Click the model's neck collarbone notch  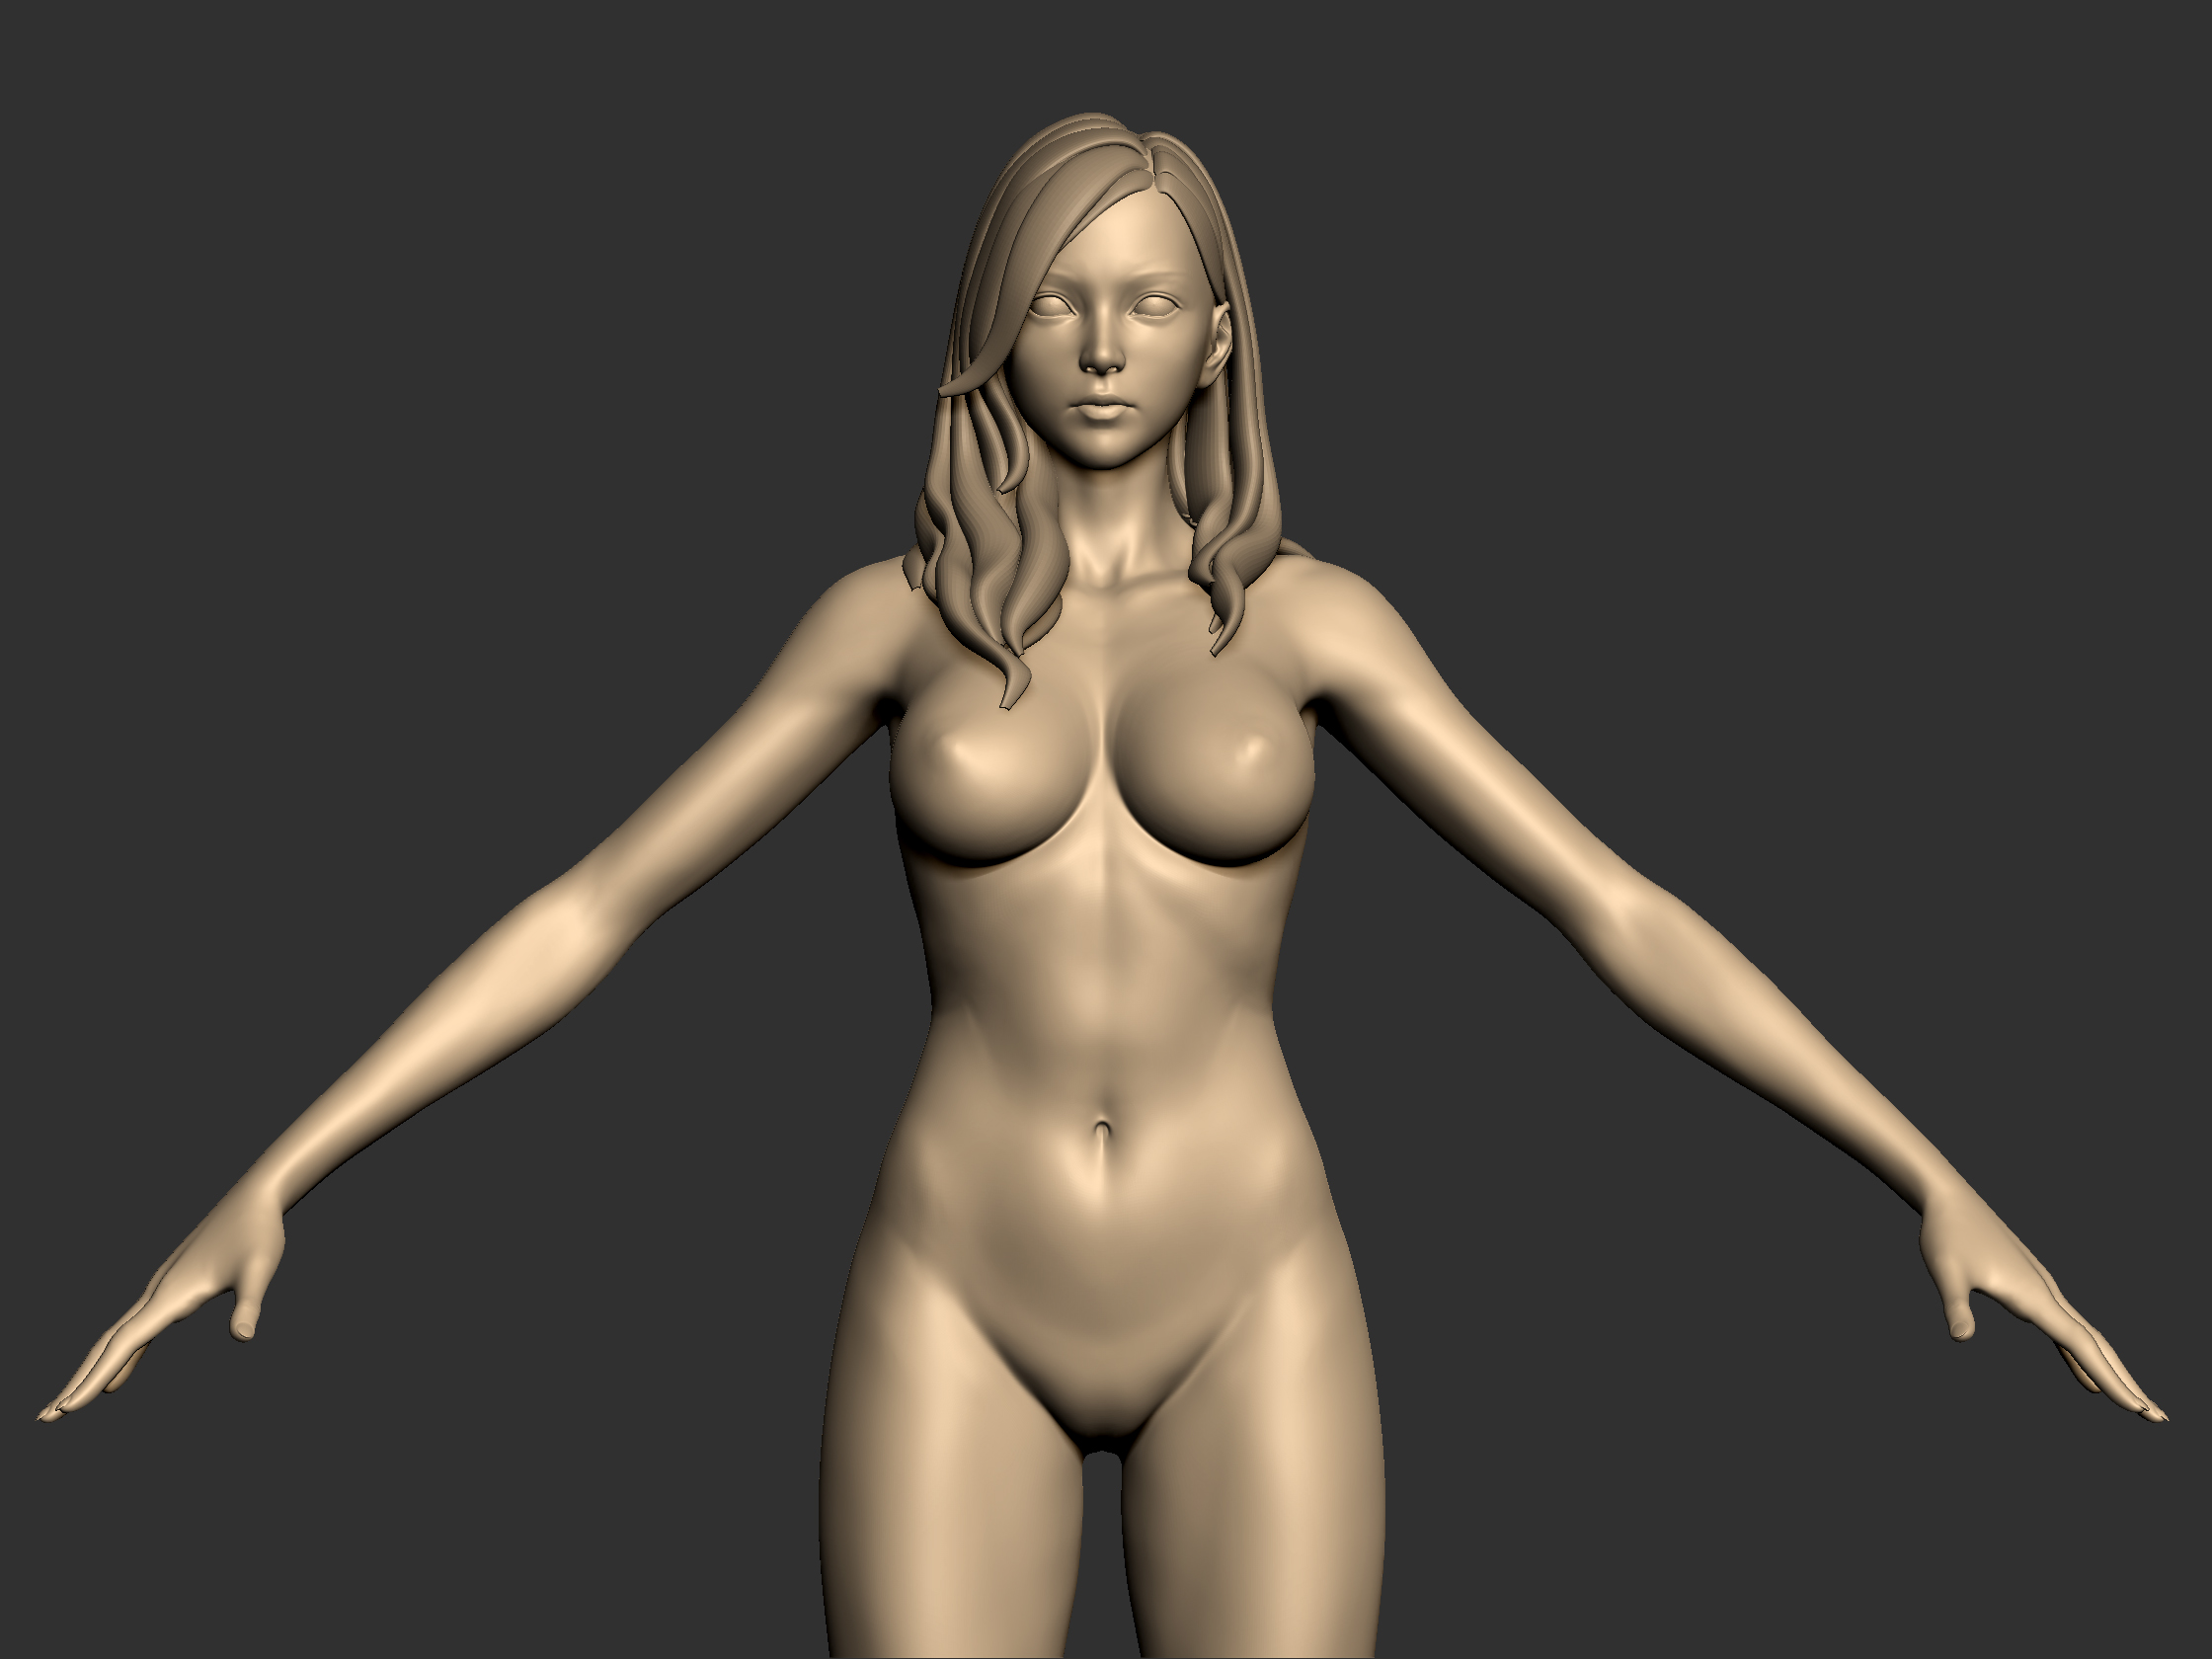[x=1115, y=585]
